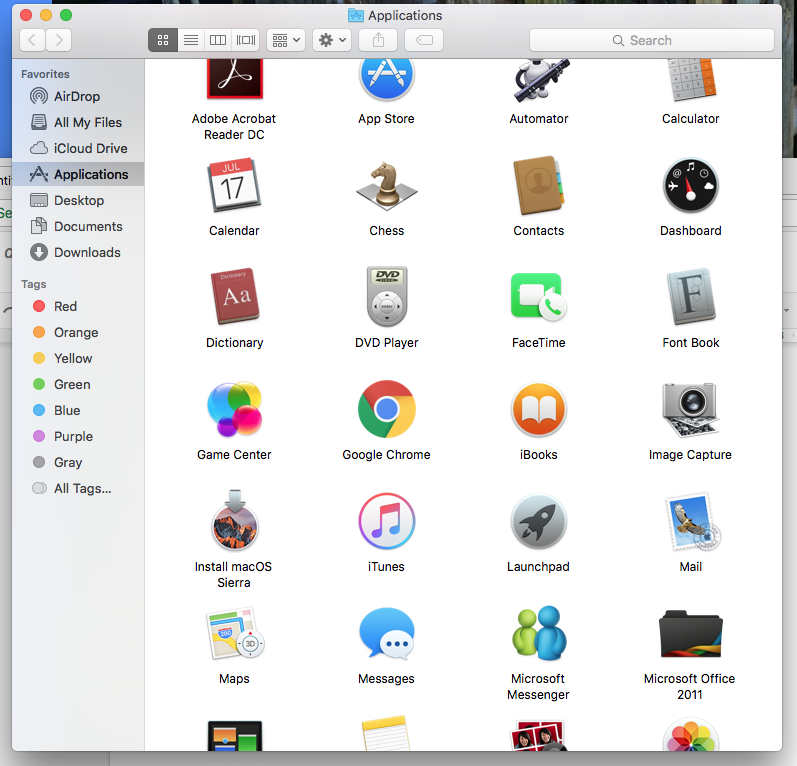Switch to column view mode
The height and width of the screenshot is (766, 797).
tap(218, 40)
